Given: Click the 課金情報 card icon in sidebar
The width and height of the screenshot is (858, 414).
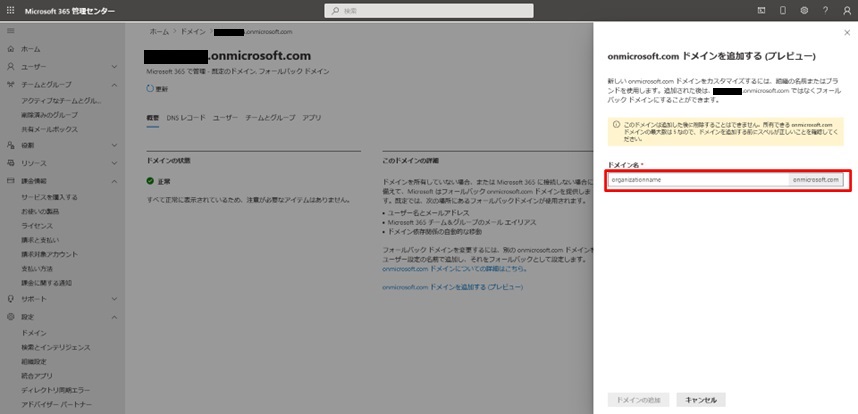Looking at the screenshot, I should click(10, 181).
